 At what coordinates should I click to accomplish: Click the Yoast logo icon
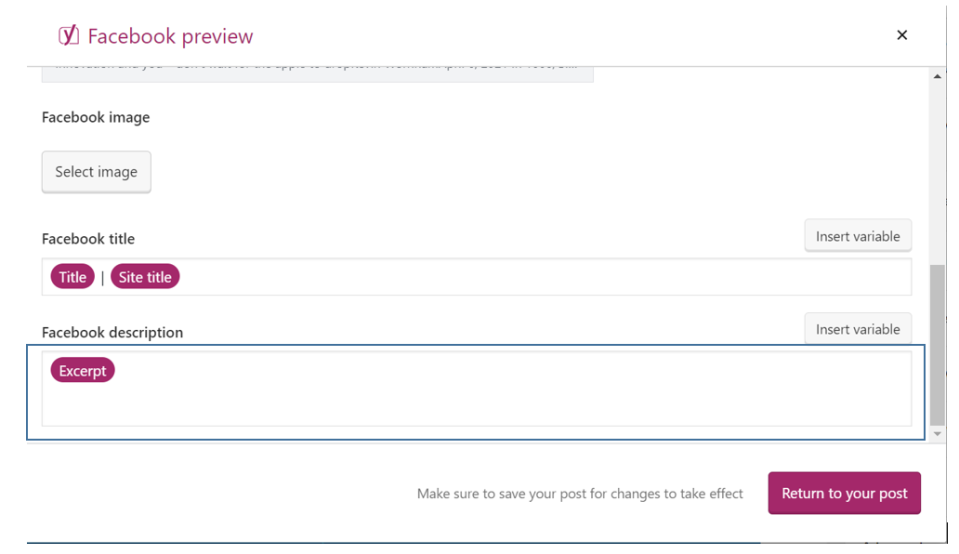(x=68, y=36)
